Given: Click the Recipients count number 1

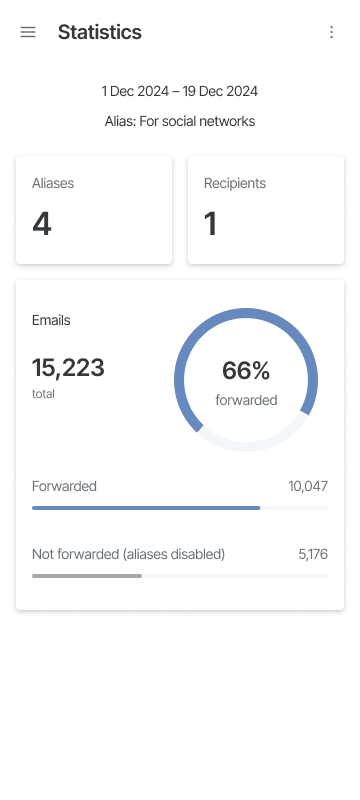Looking at the screenshot, I should [211, 224].
